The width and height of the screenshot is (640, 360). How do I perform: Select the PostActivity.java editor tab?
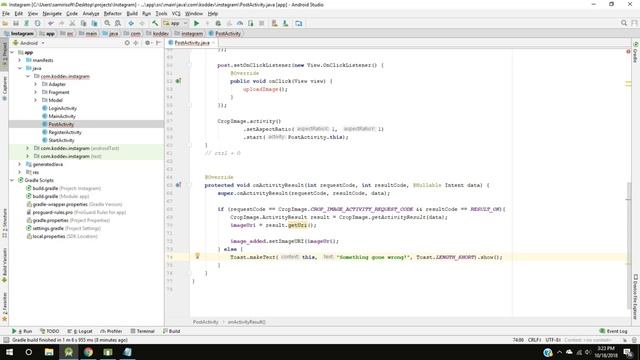tap(192, 43)
